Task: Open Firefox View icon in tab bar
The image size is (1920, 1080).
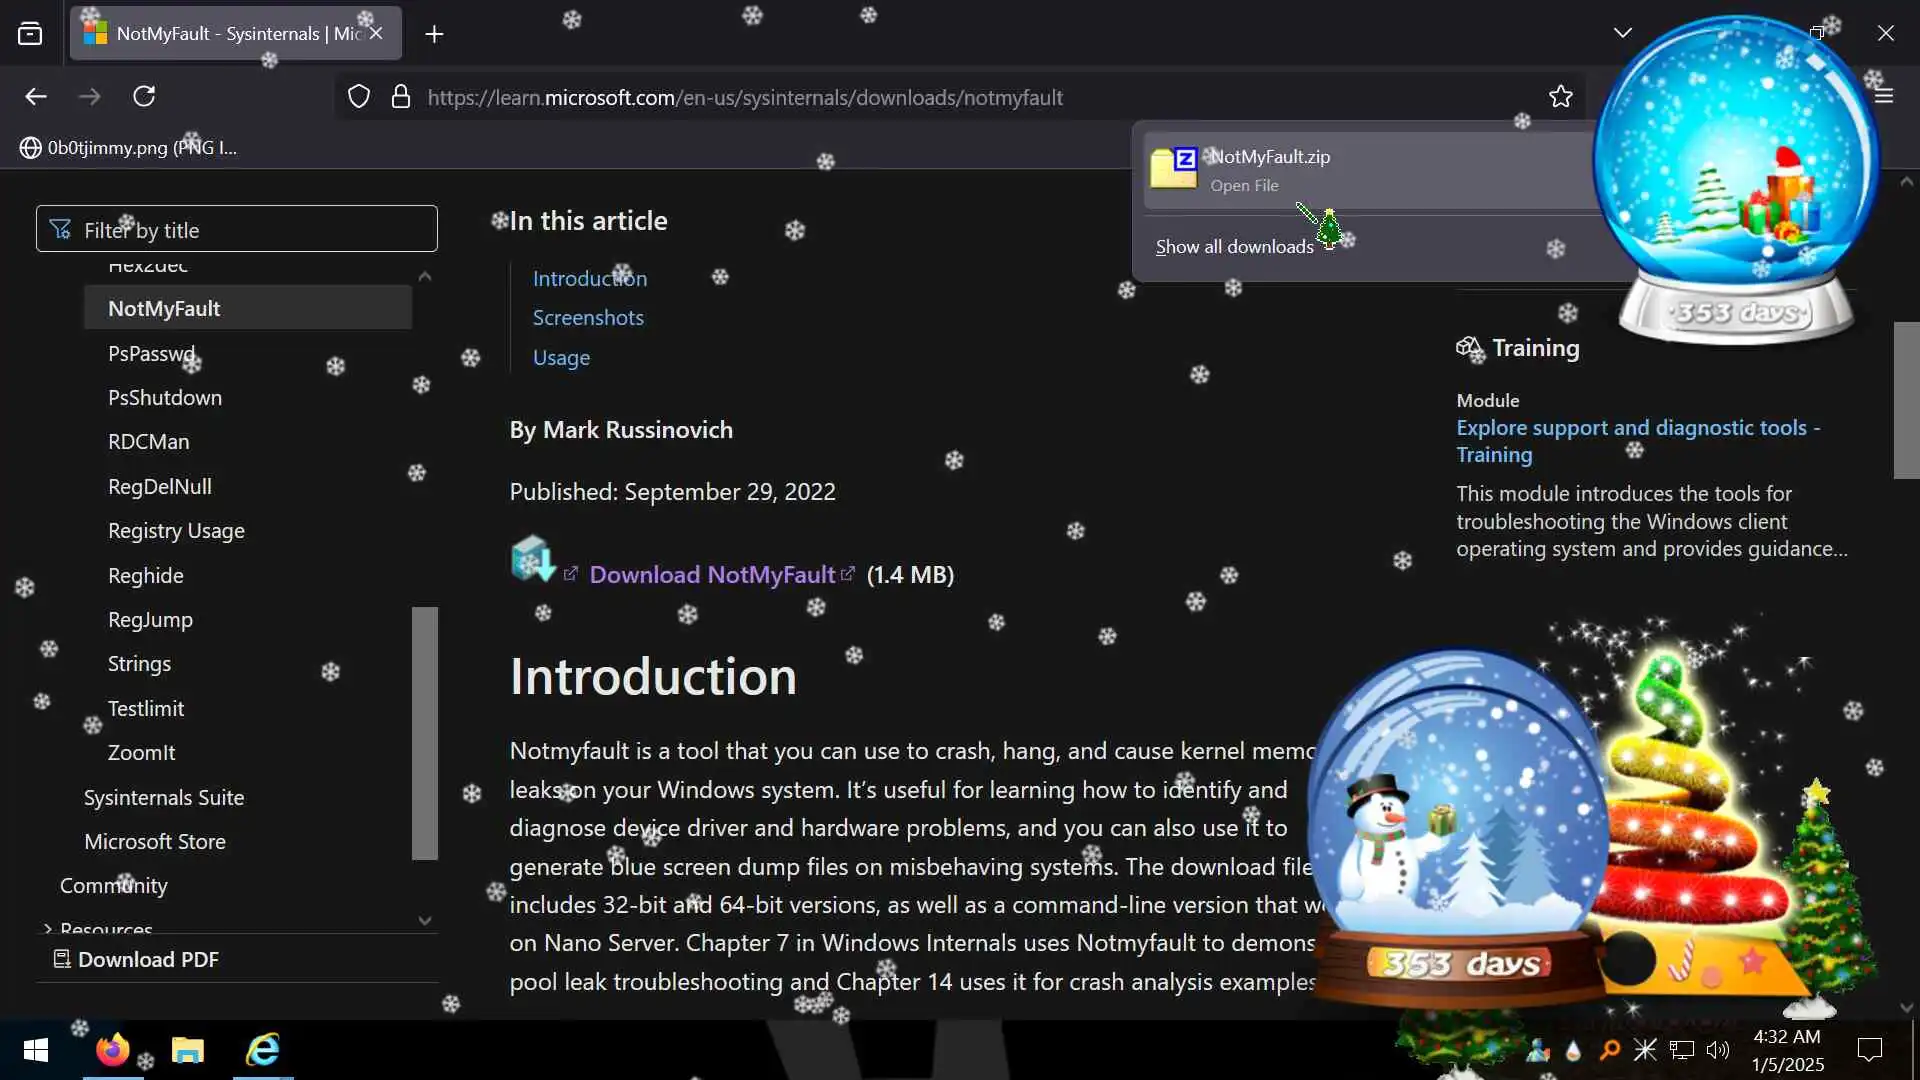Action: [x=30, y=33]
